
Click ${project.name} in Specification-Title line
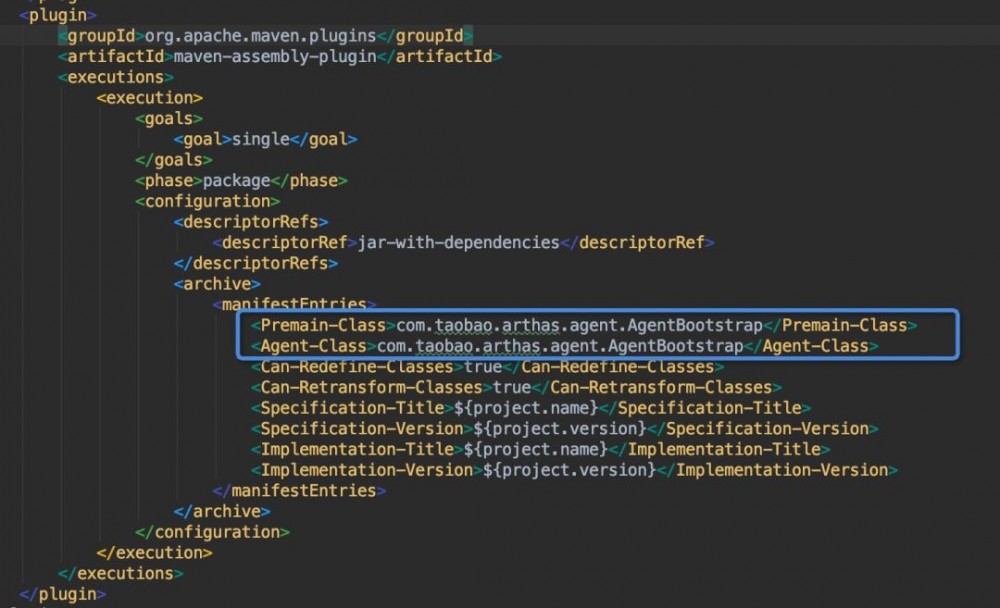point(526,408)
